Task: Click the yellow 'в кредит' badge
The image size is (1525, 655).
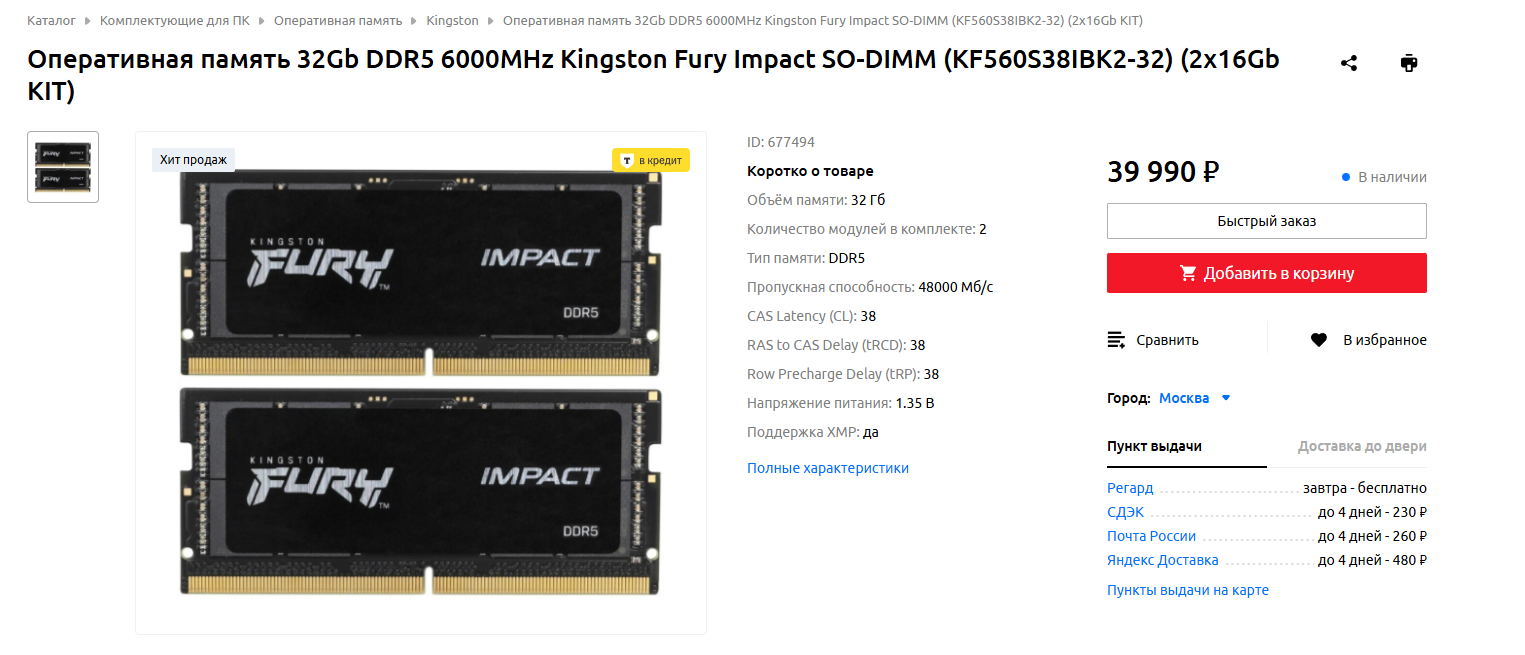Action: point(651,160)
